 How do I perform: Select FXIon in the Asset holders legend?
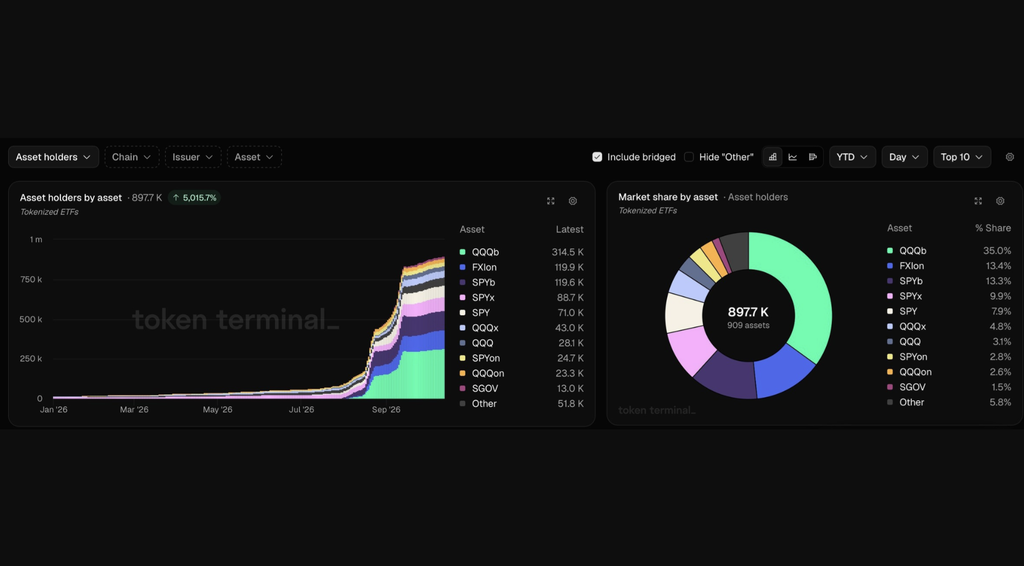484,268
